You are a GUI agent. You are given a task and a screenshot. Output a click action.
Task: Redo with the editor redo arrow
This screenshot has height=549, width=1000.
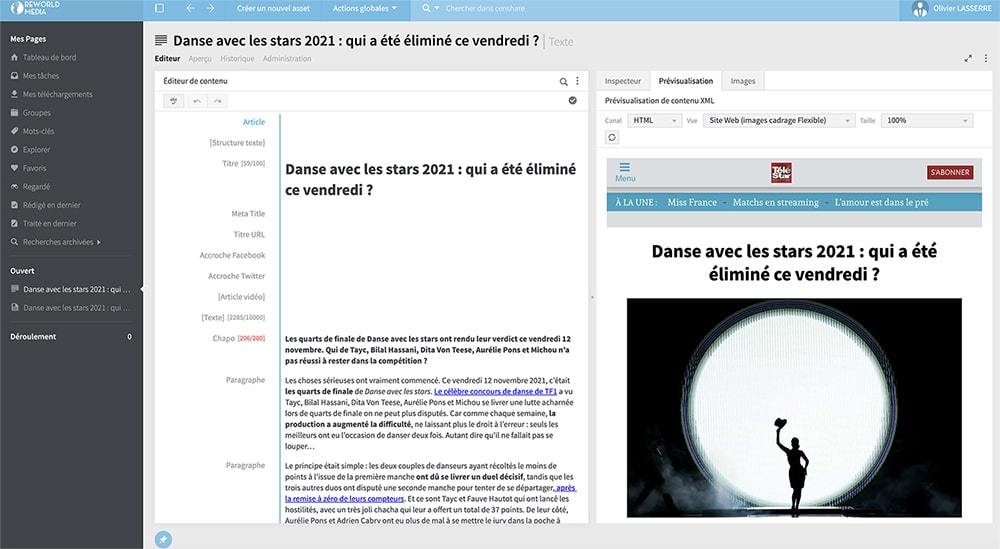click(x=217, y=101)
